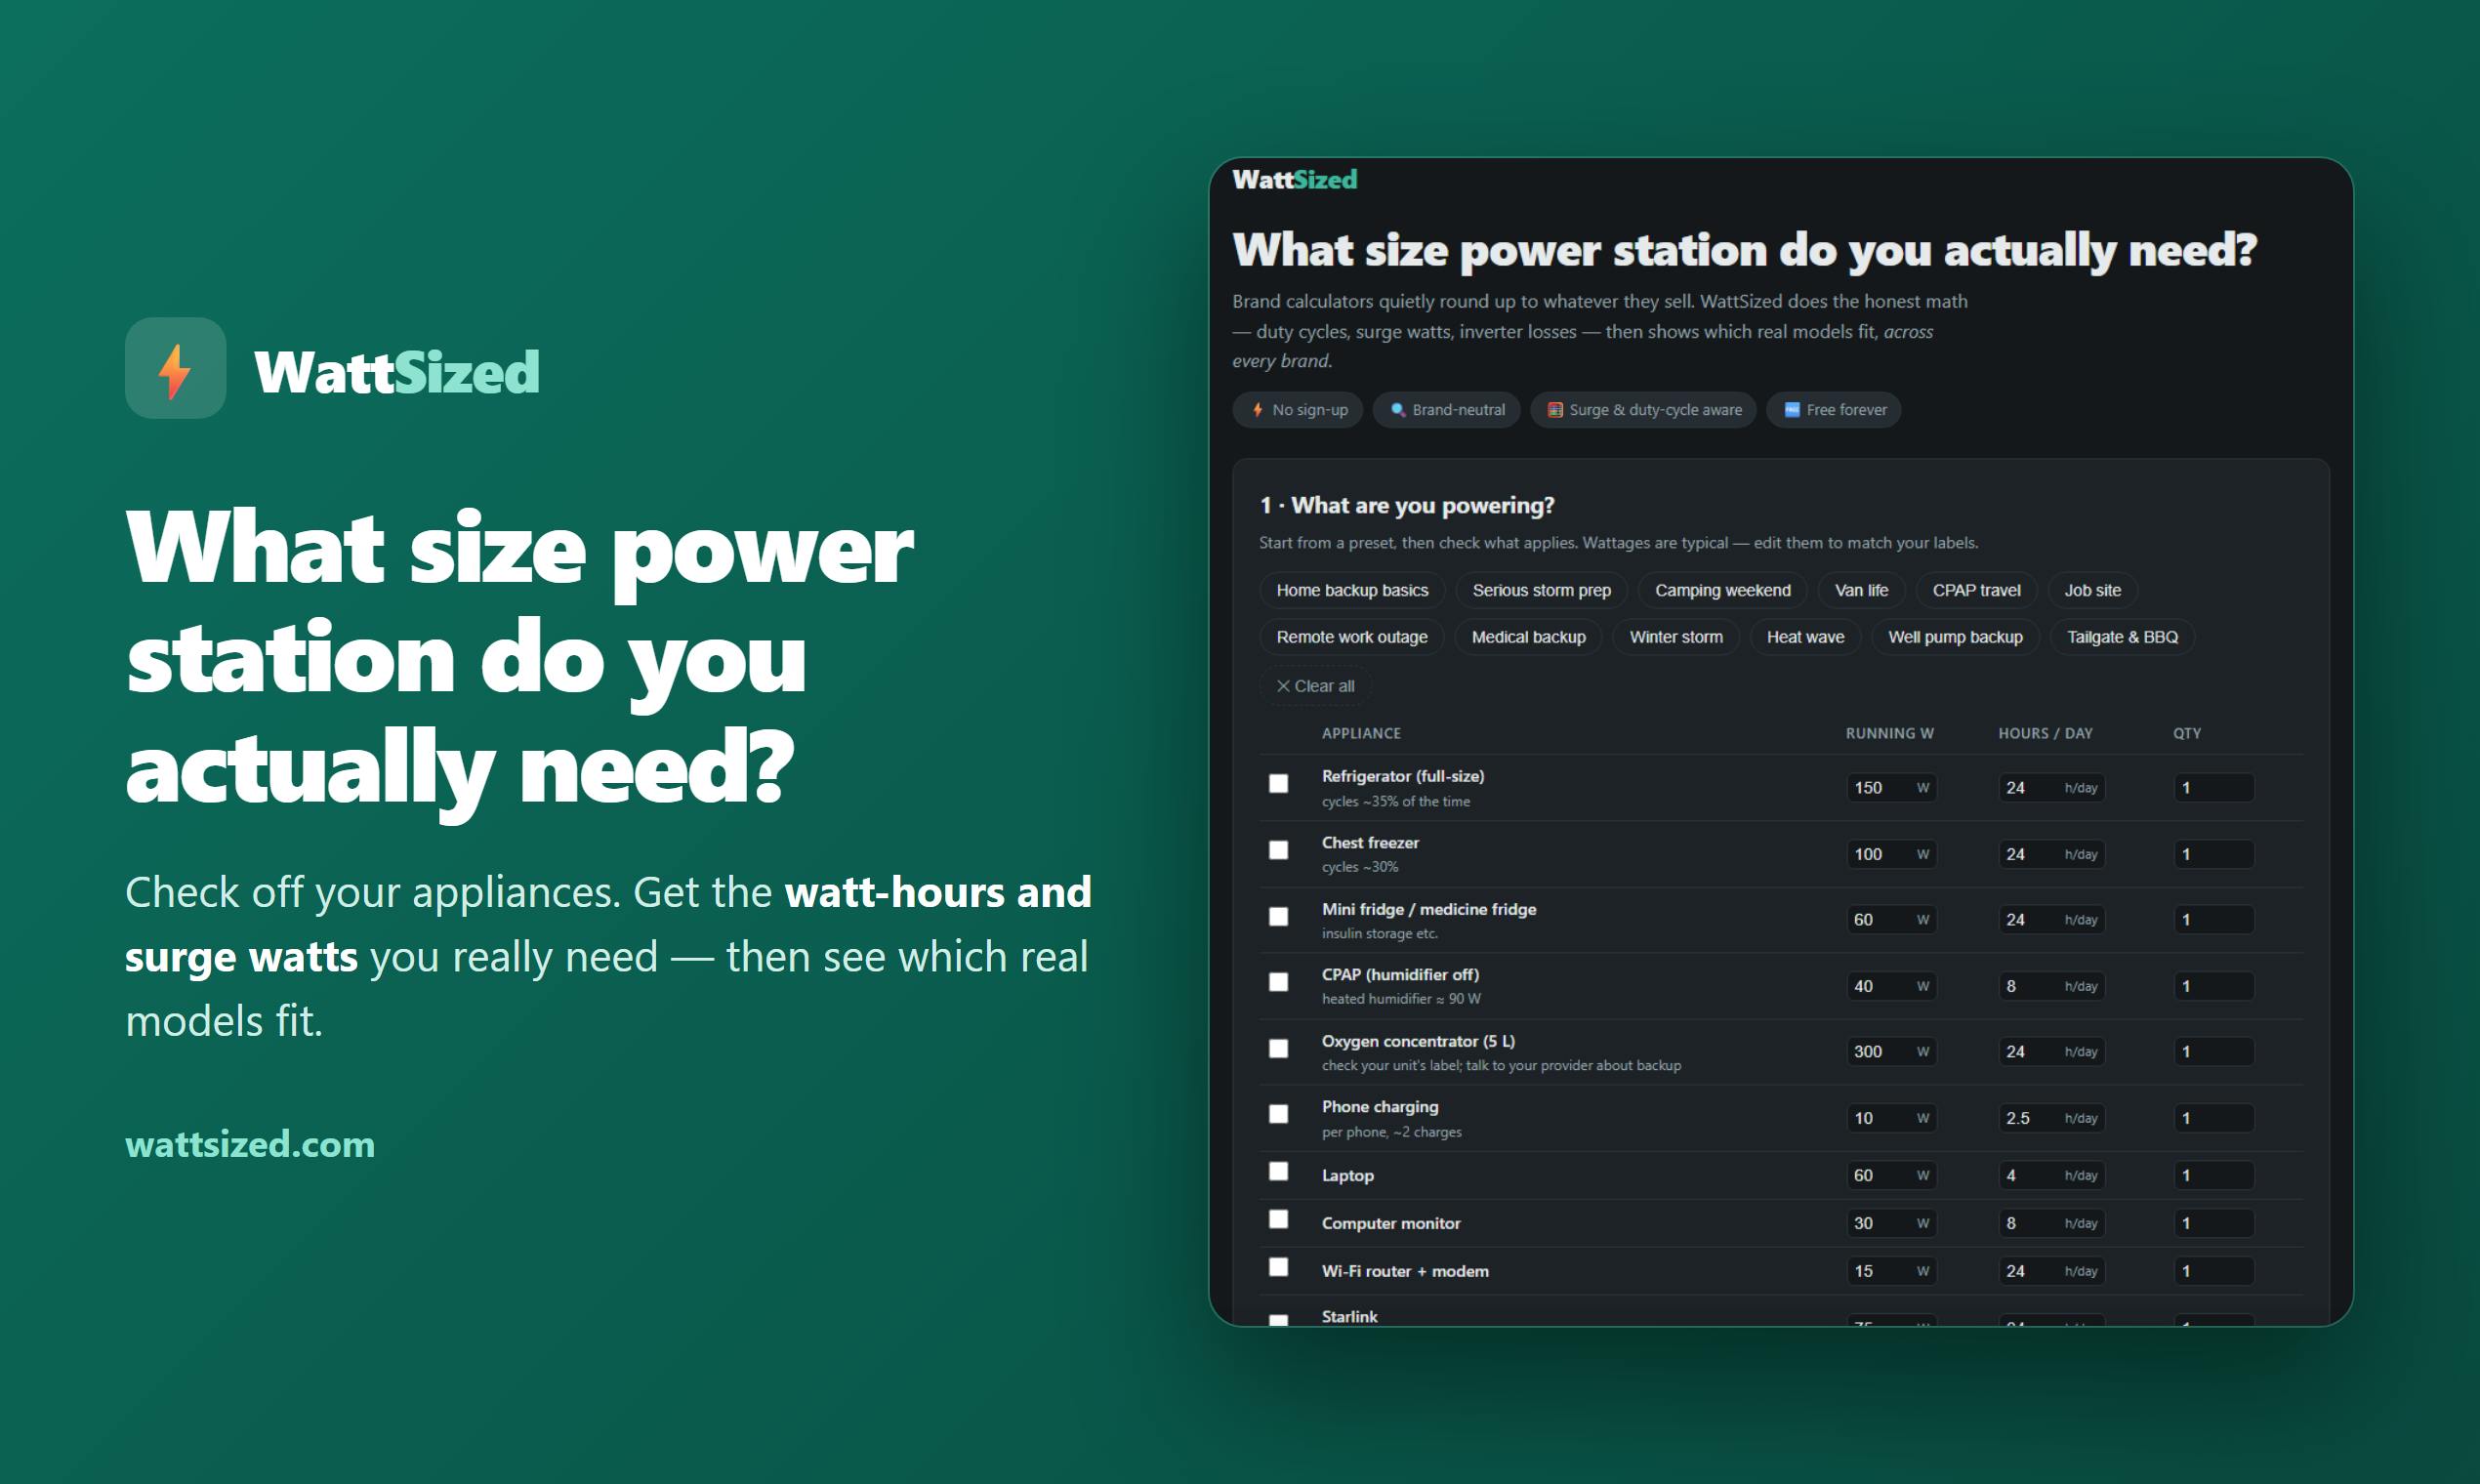Choose the Winter storm preset
The width and height of the screenshot is (2480, 1484).
tap(1676, 637)
